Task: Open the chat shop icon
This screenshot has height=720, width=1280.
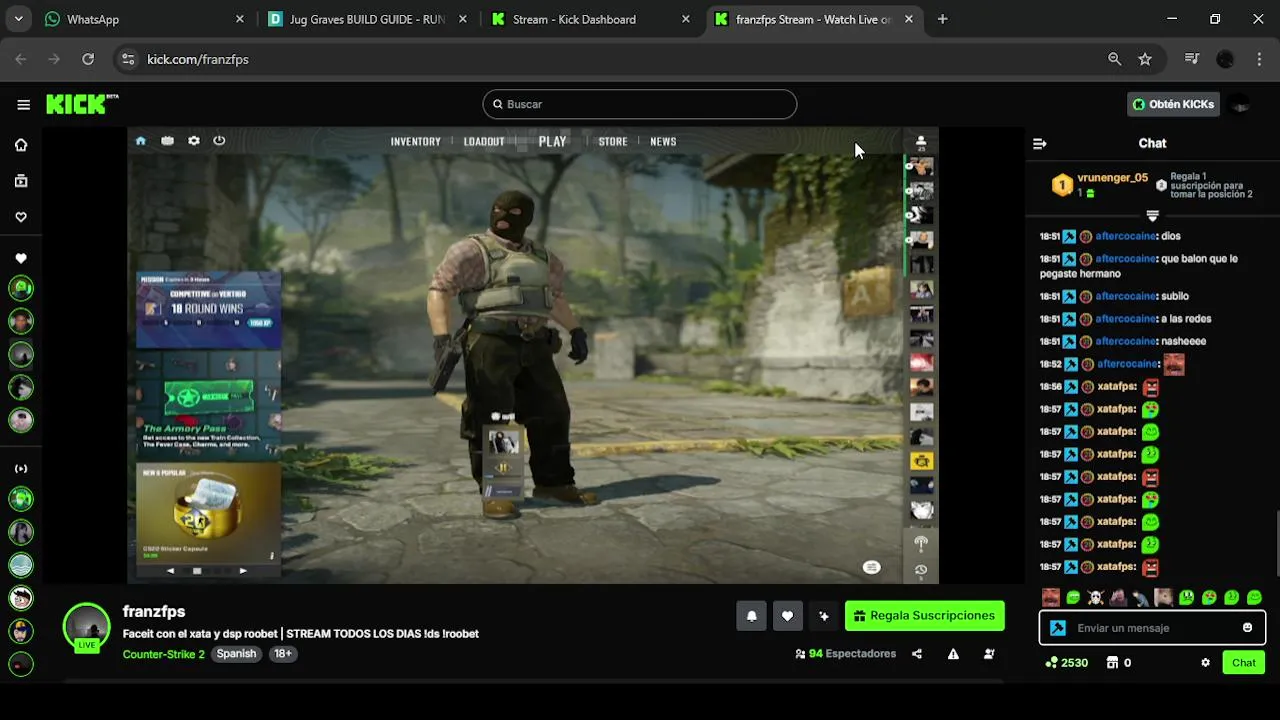Action: coord(1112,663)
